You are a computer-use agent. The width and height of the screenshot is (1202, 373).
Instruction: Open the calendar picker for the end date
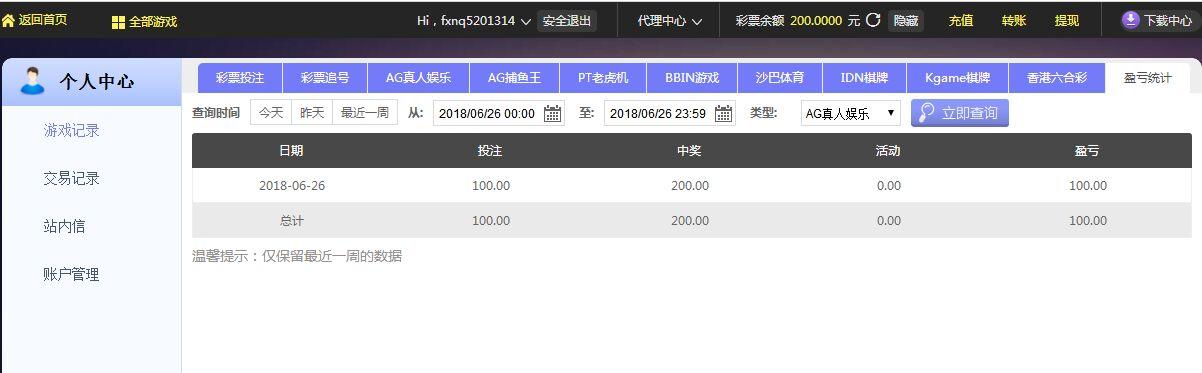pyautogui.click(x=724, y=114)
